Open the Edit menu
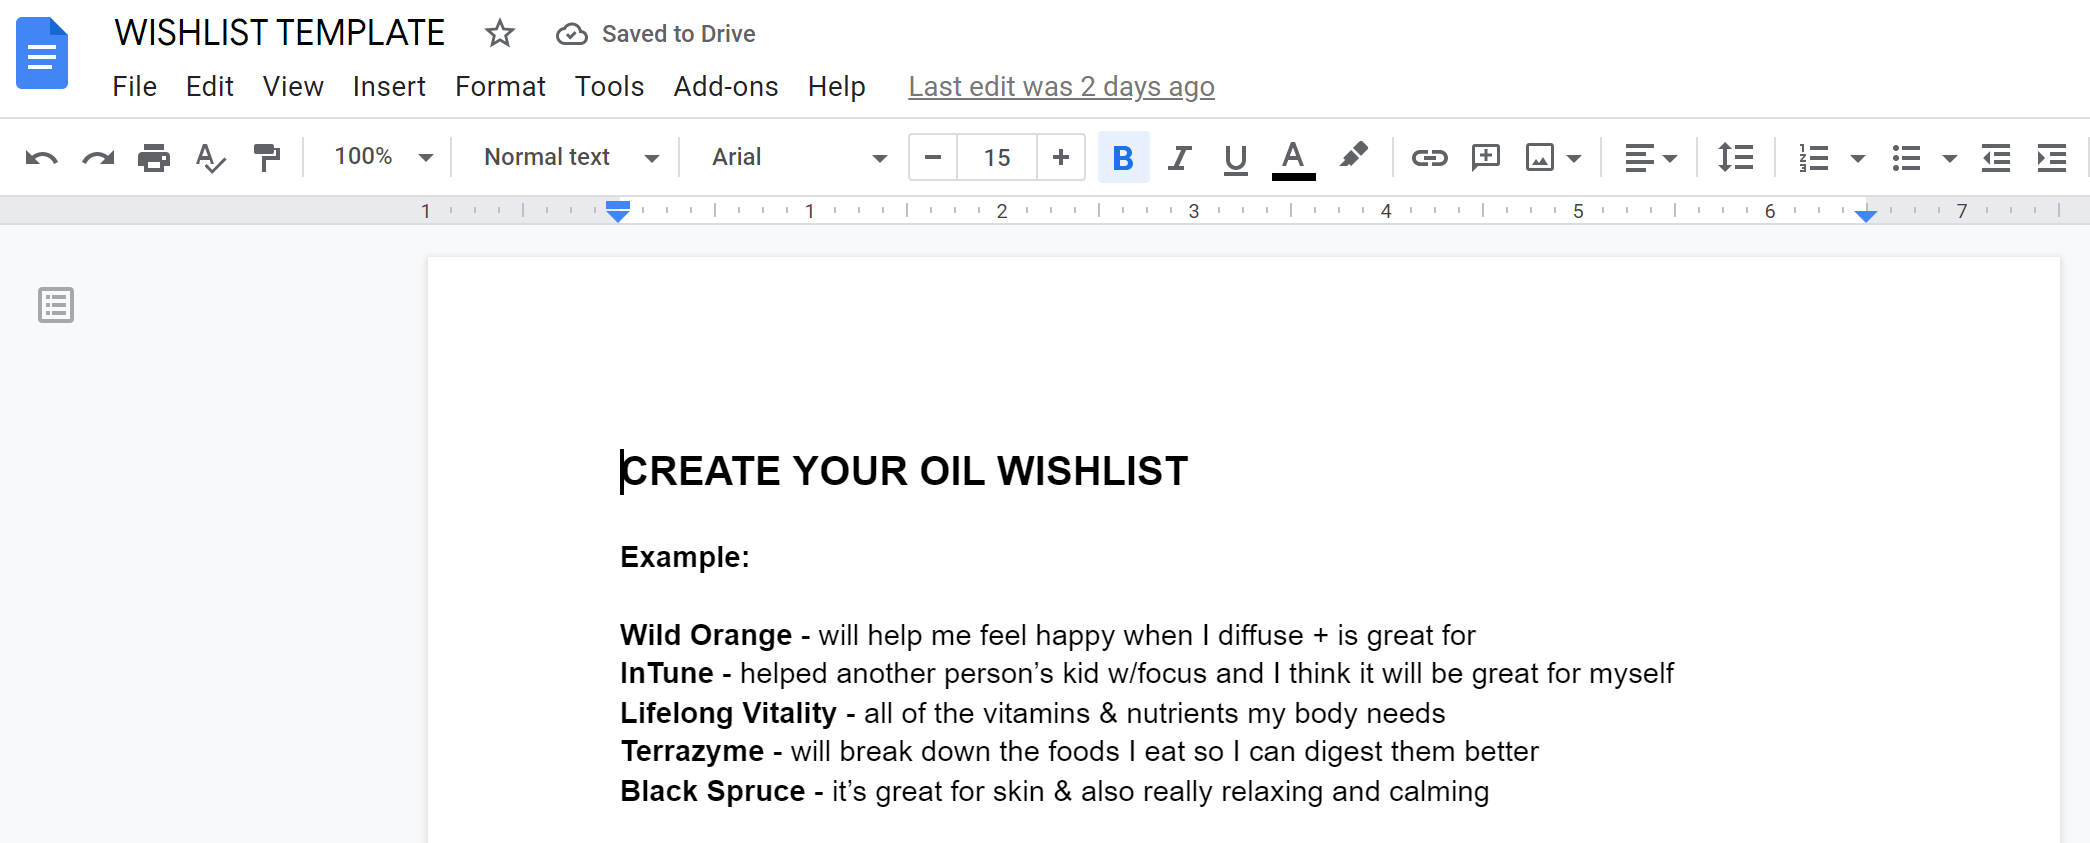The image size is (2090, 843). pos(210,87)
